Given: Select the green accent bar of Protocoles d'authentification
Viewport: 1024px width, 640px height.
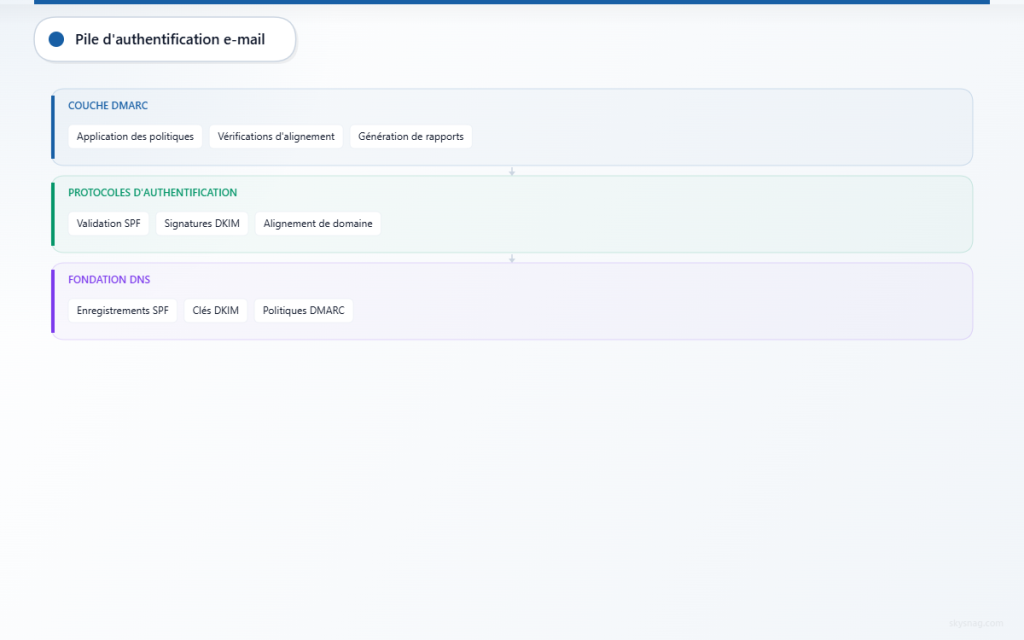Looking at the screenshot, I should point(53,214).
